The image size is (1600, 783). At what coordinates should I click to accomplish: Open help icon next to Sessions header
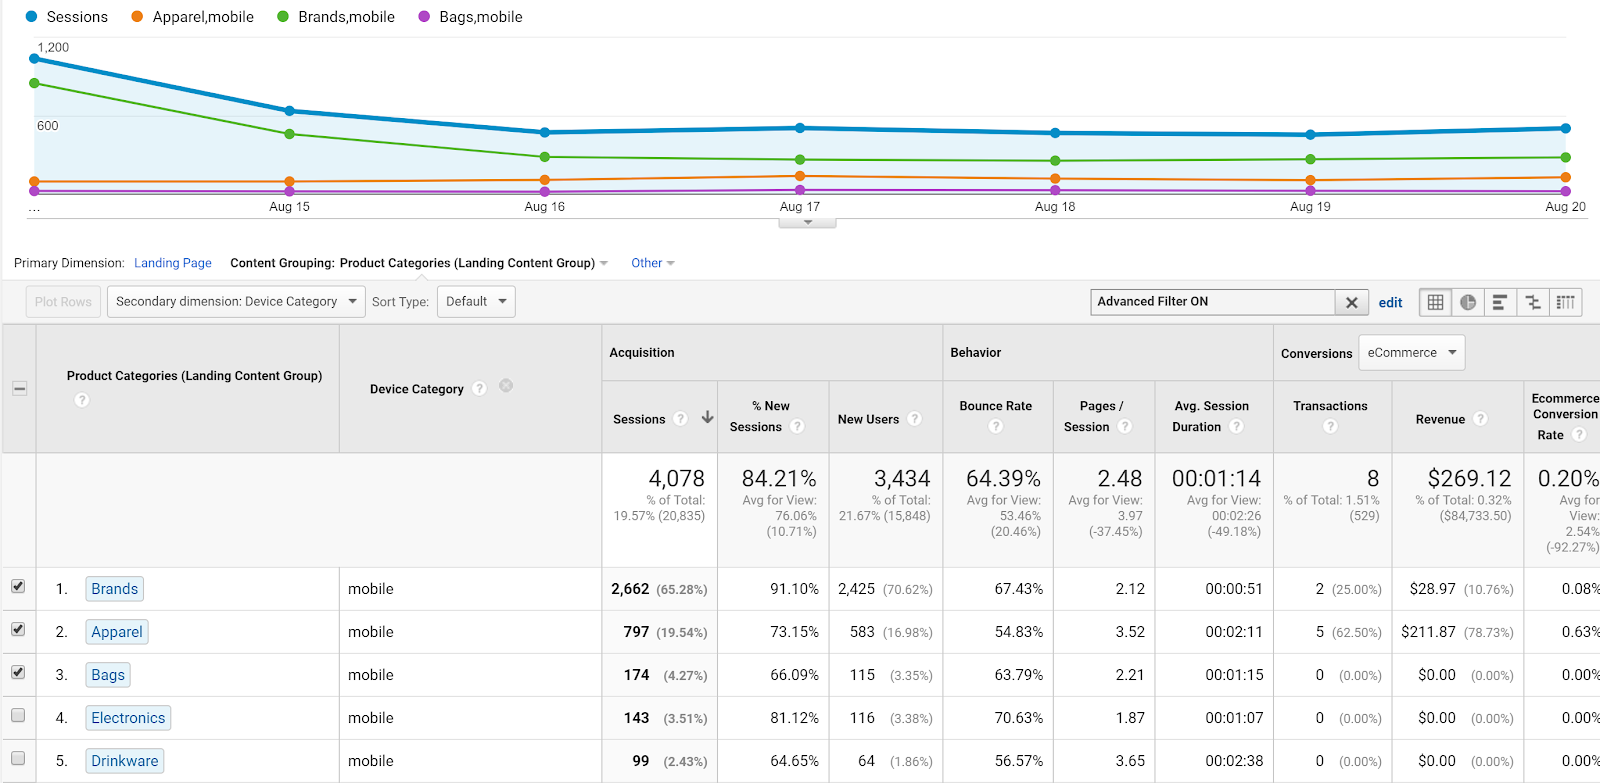[x=681, y=419]
